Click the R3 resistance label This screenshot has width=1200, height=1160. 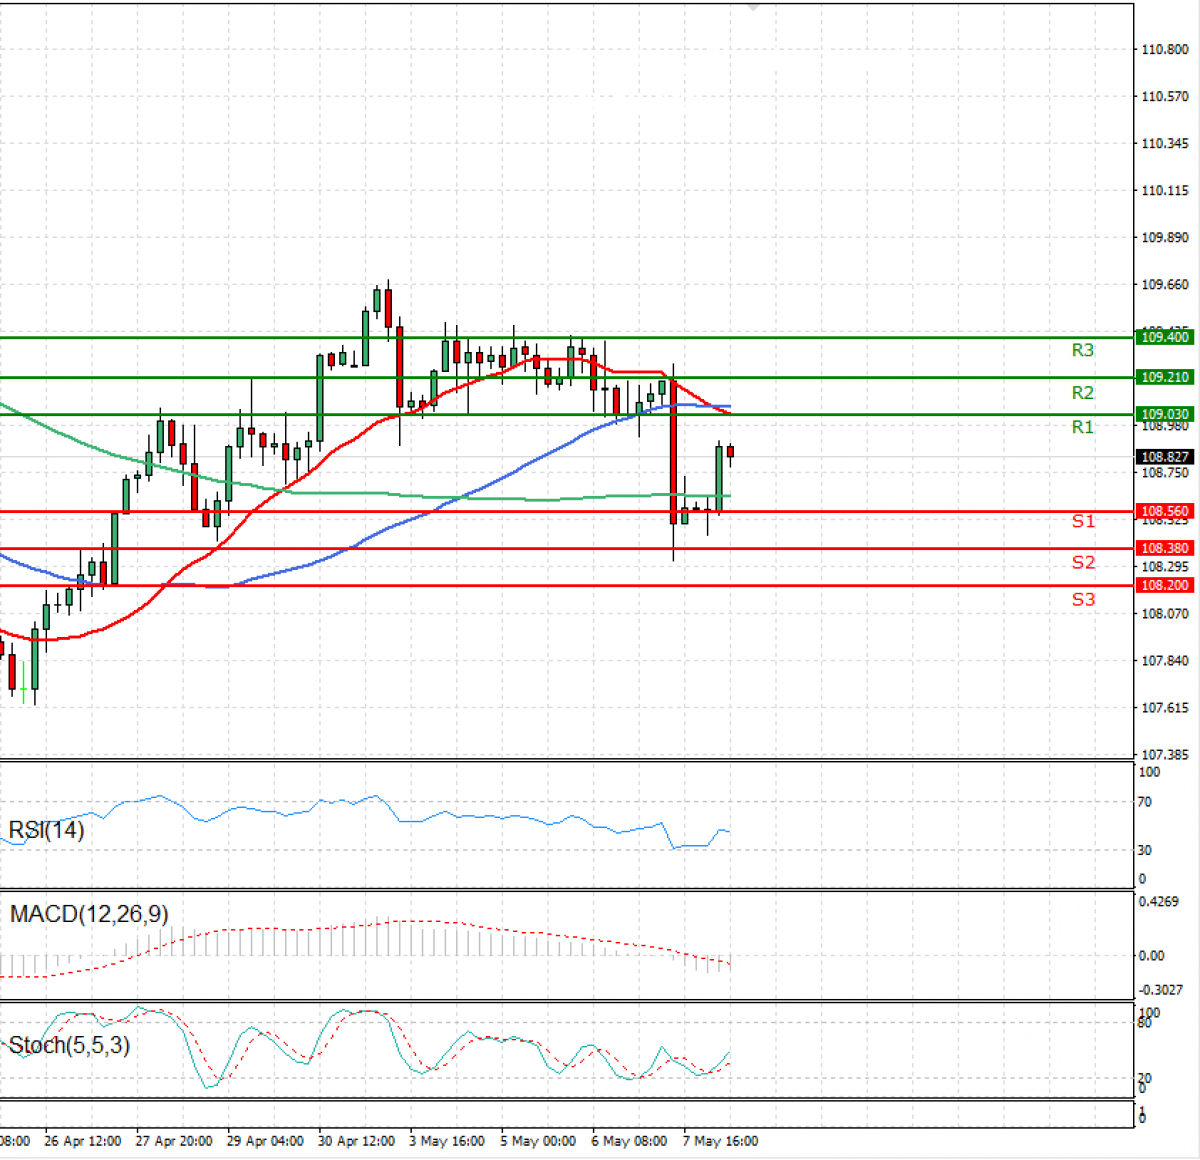[1082, 350]
